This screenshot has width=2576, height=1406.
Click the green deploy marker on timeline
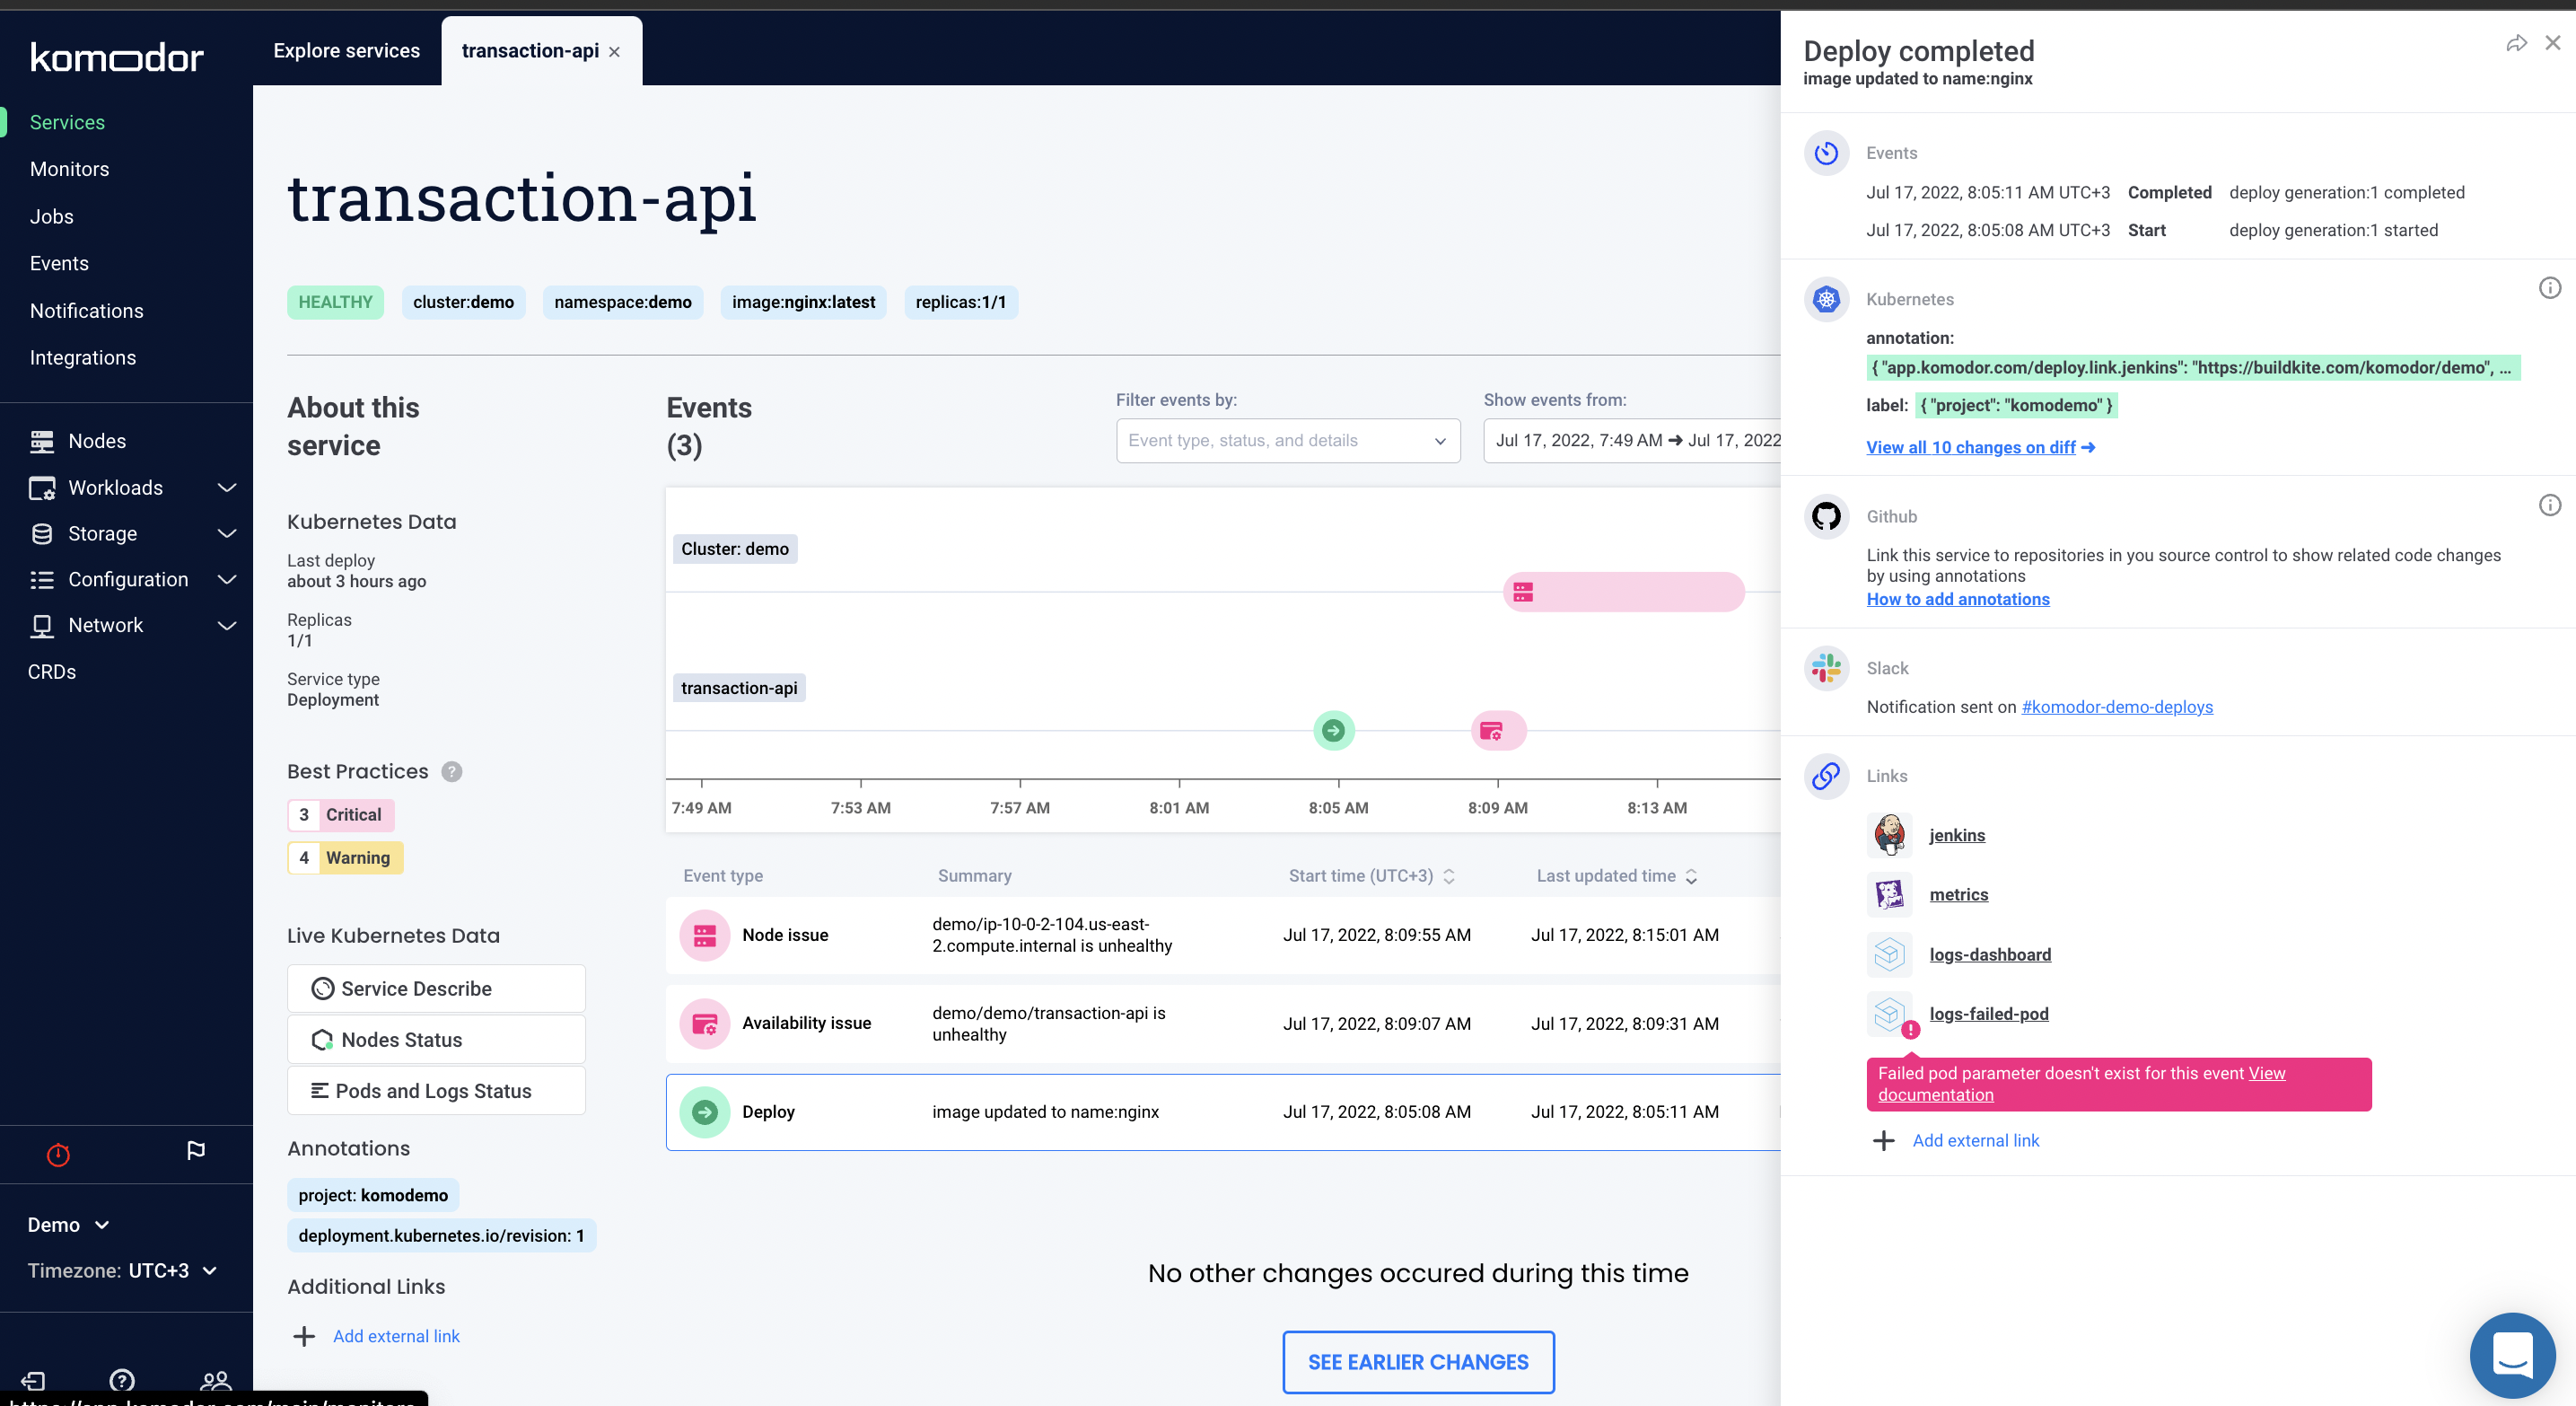click(1333, 731)
